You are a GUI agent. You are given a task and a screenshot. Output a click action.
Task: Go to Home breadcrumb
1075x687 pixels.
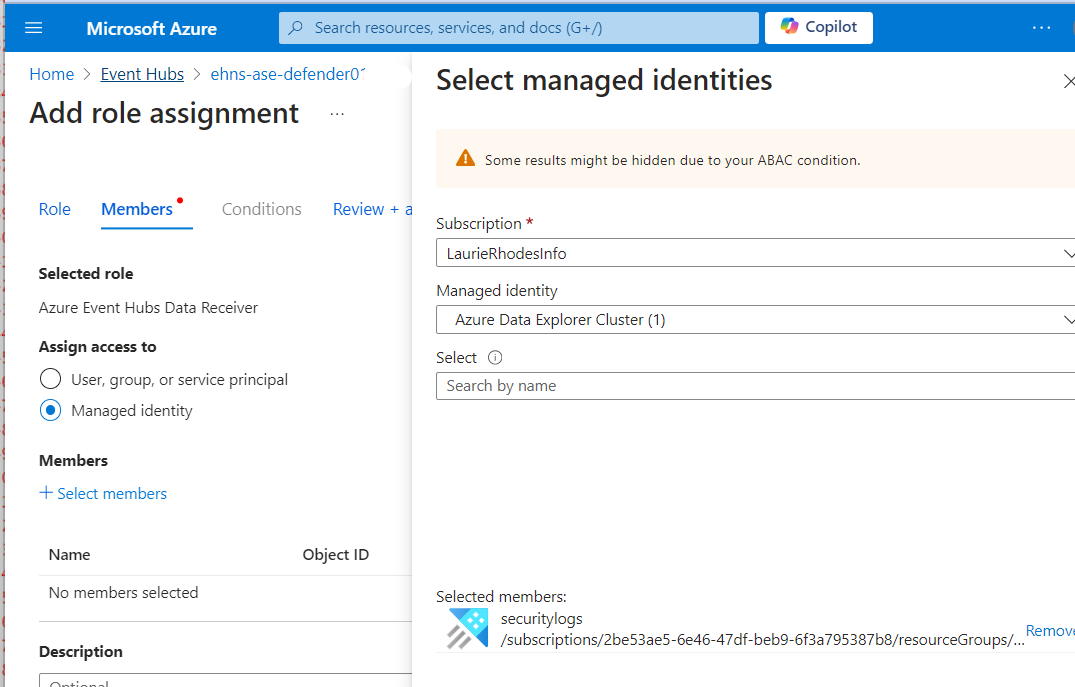click(x=51, y=74)
